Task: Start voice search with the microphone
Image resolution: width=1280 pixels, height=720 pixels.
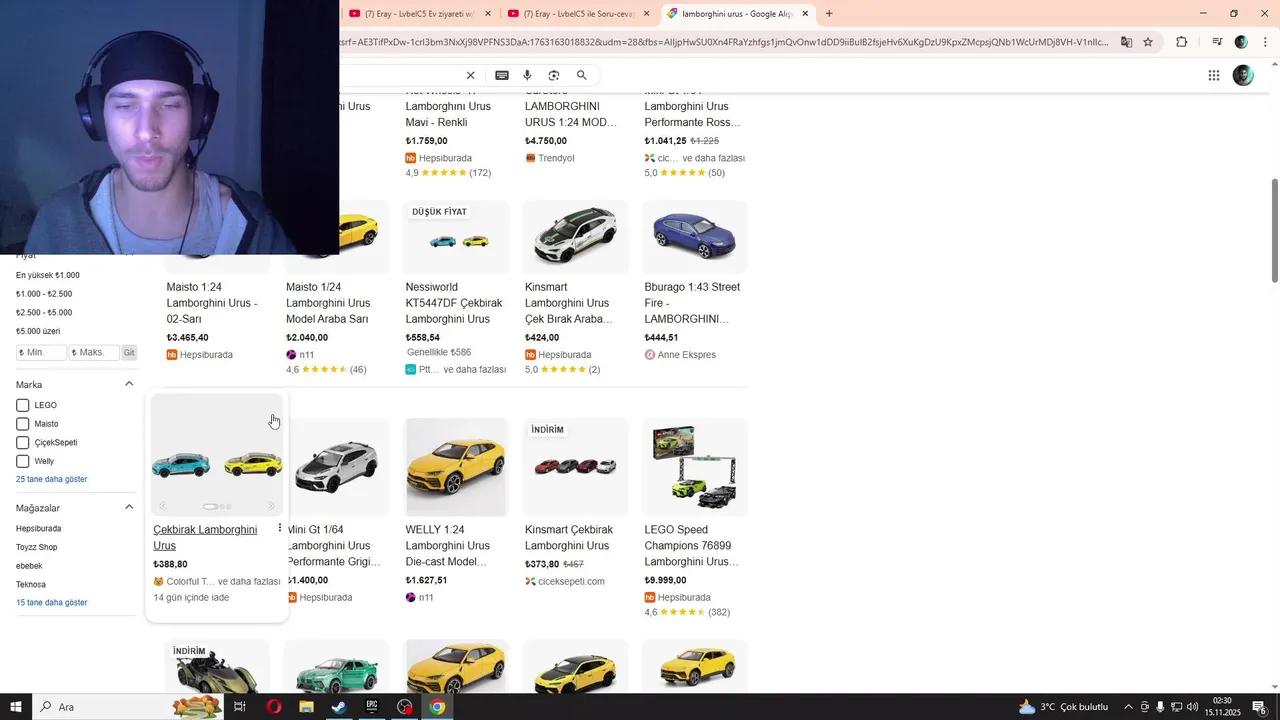Action: click(x=527, y=76)
